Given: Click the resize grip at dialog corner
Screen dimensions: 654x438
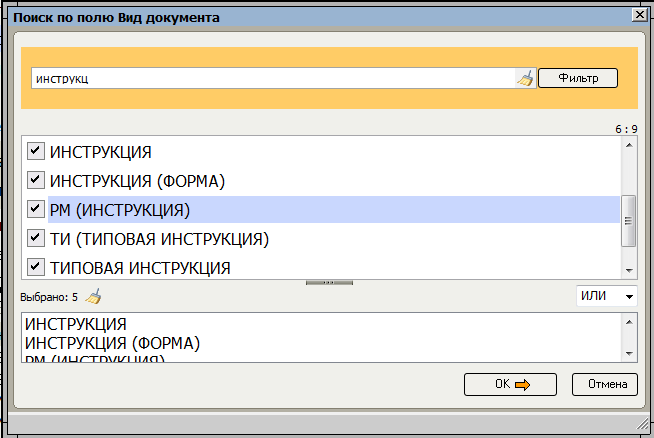Looking at the screenshot, I should [643, 424].
